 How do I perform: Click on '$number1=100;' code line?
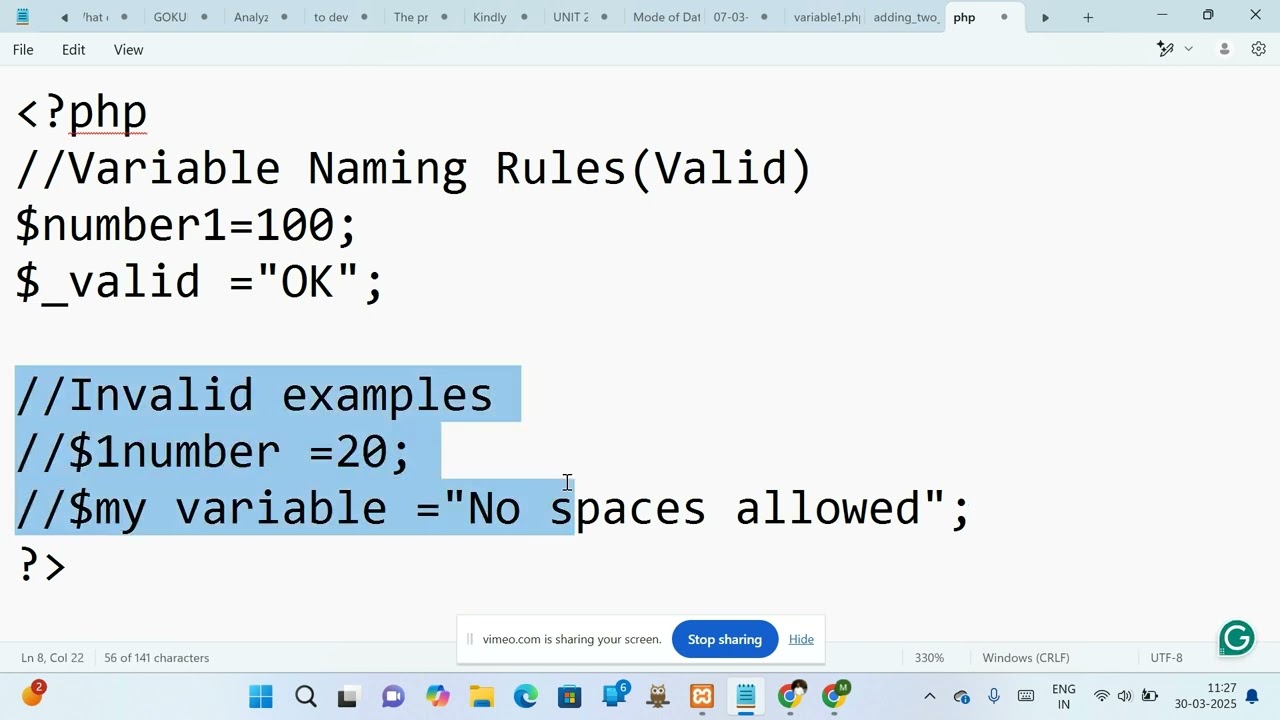click(x=186, y=225)
